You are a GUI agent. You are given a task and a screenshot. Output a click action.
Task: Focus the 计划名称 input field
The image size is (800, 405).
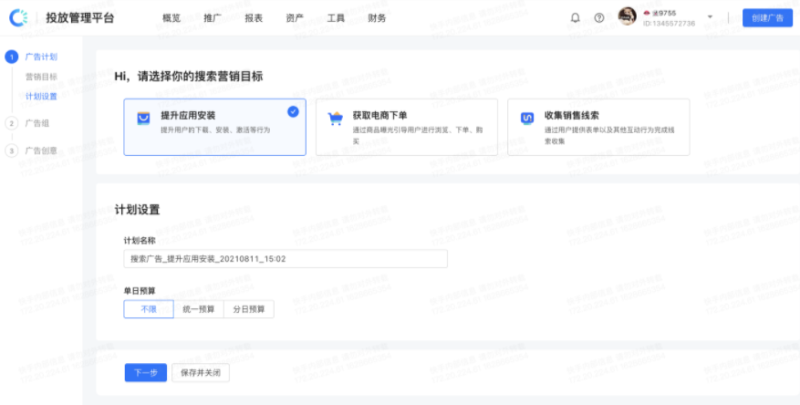tap(286, 259)
